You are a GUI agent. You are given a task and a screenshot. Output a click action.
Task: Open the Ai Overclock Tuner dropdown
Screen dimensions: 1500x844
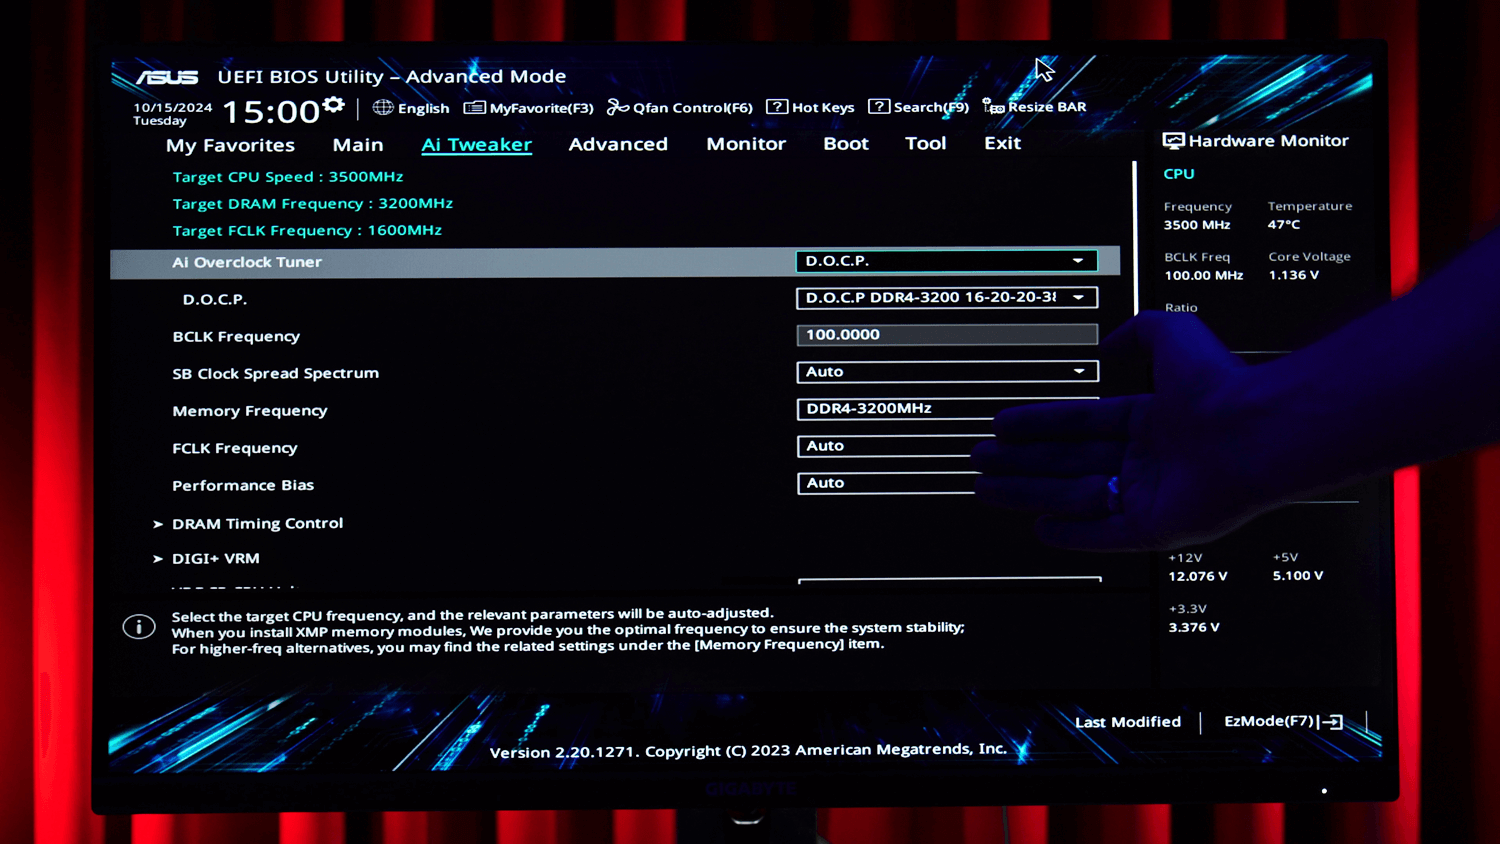click(946, 261)
